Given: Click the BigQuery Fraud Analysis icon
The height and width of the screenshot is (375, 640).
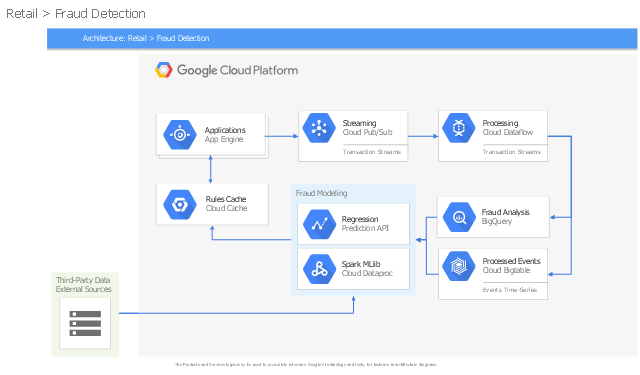Looking at the screenshot, I should (460, 217).
